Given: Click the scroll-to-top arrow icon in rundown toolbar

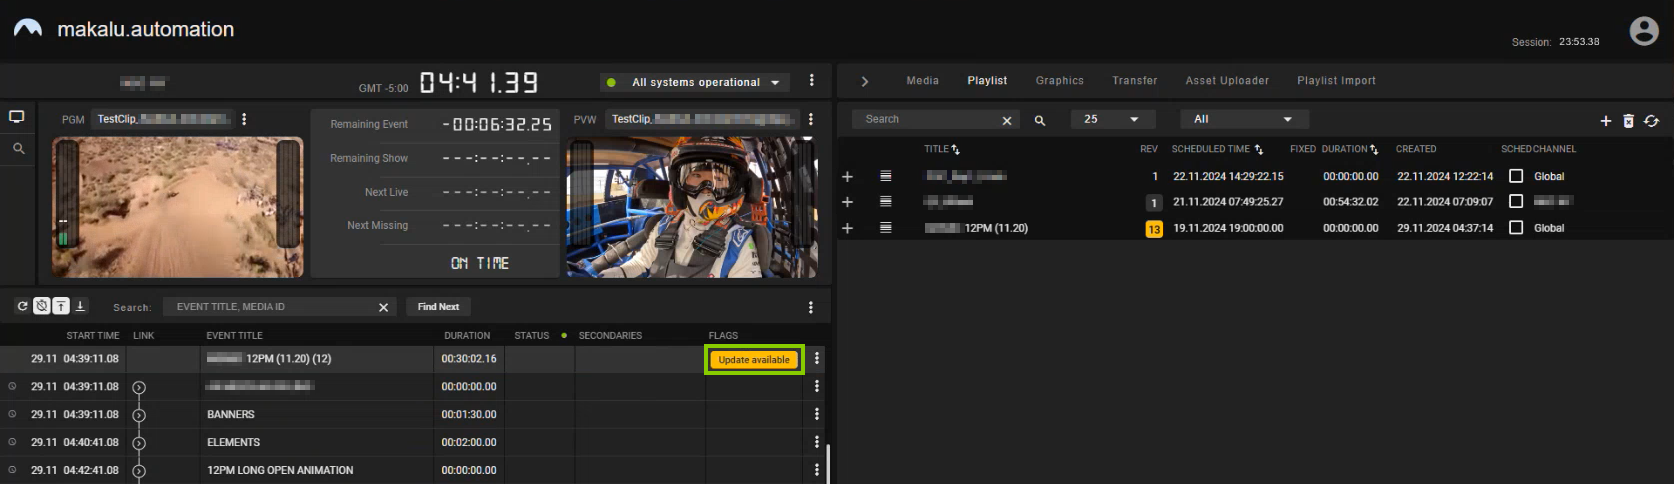Looking at the screenshot, I should pos(61,306).
